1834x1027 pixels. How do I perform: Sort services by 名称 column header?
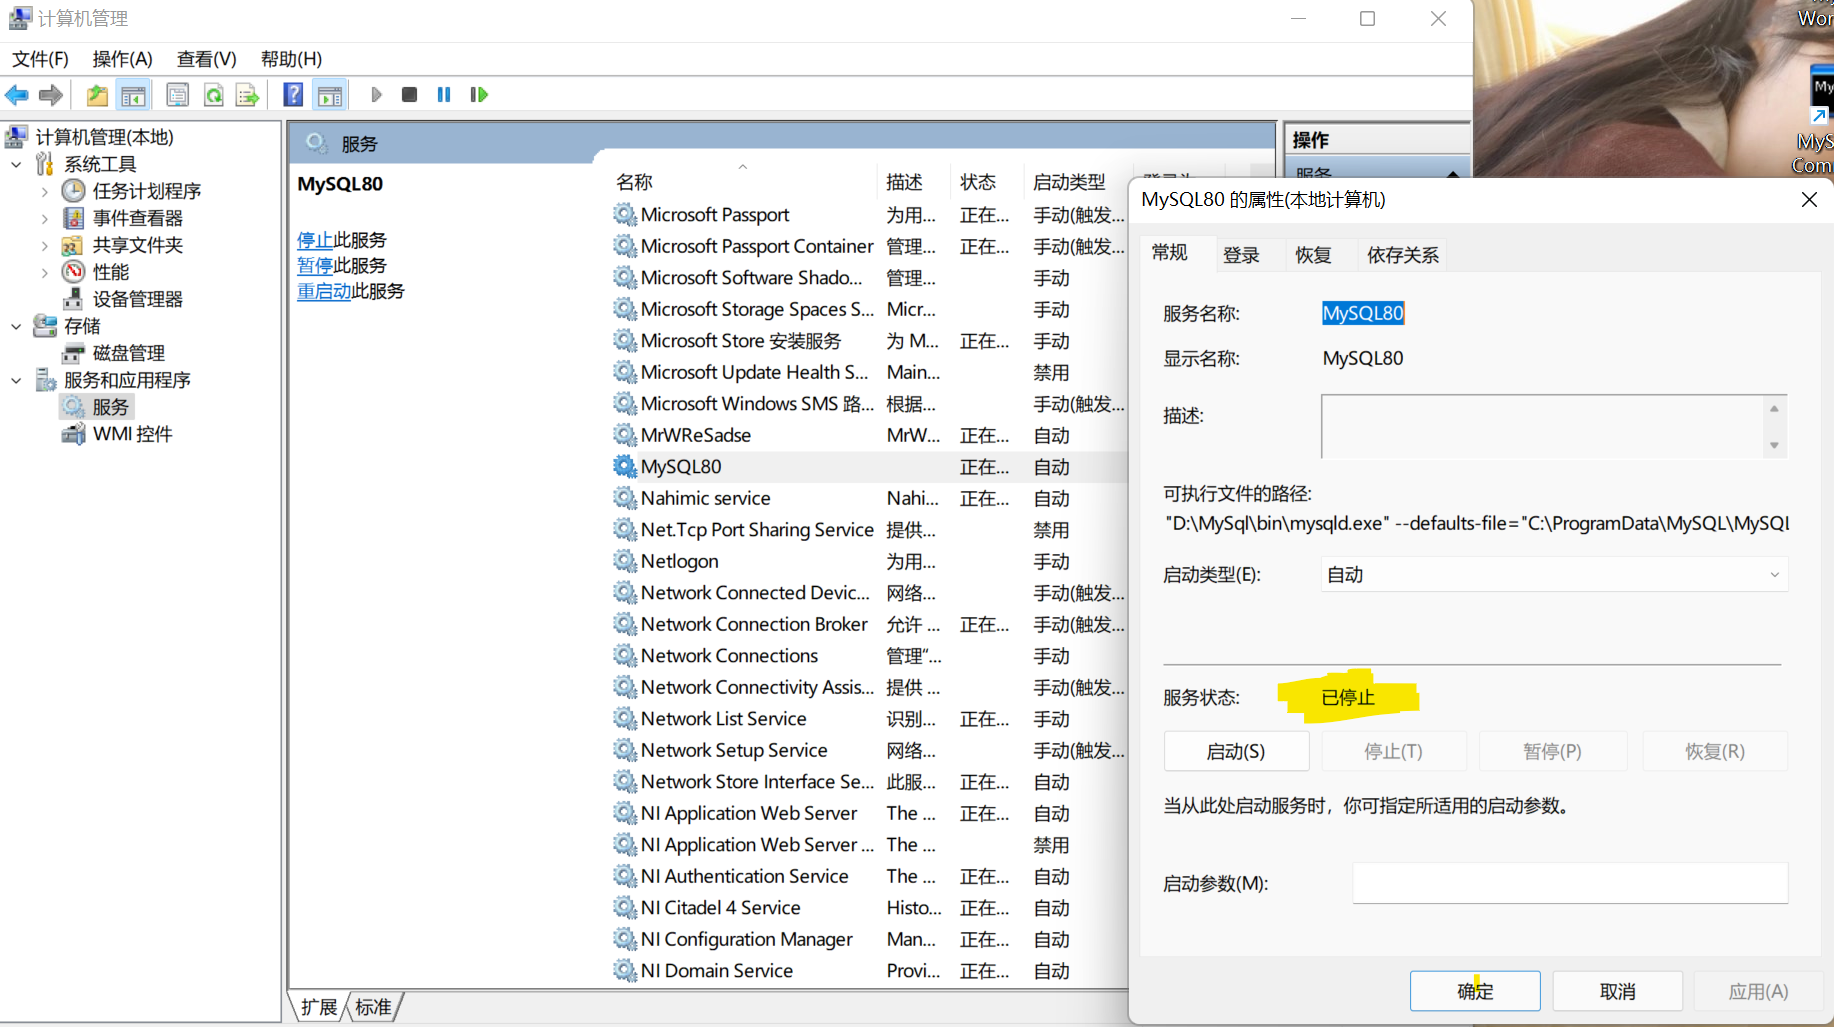pos(743,182)
